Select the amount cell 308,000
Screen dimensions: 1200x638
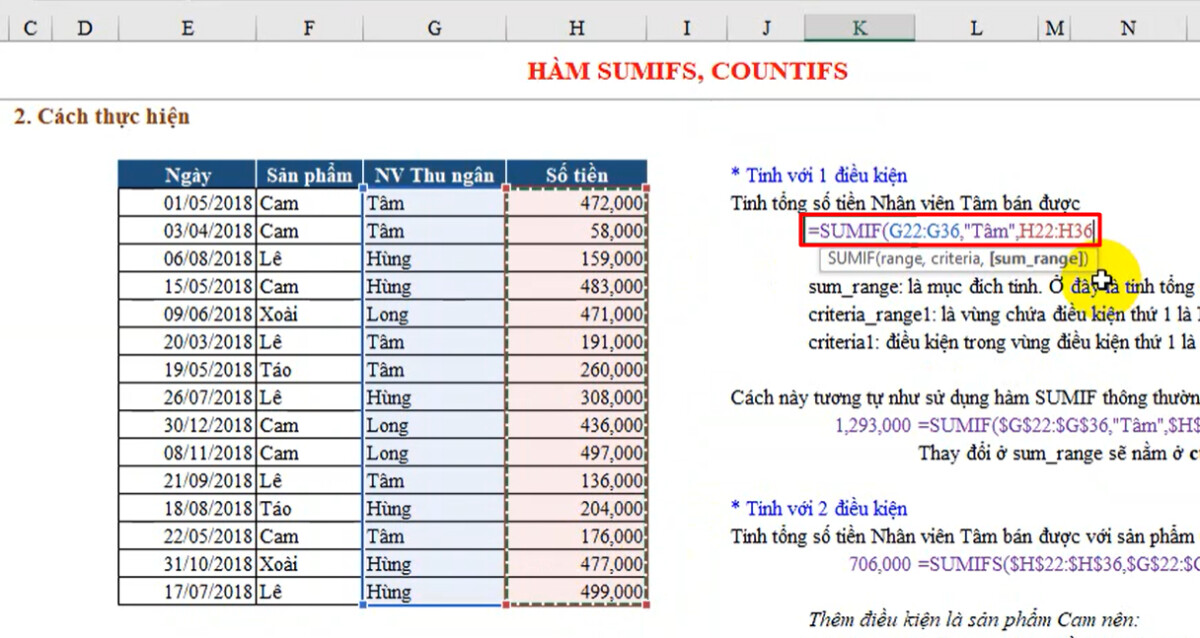click(577, 397)
